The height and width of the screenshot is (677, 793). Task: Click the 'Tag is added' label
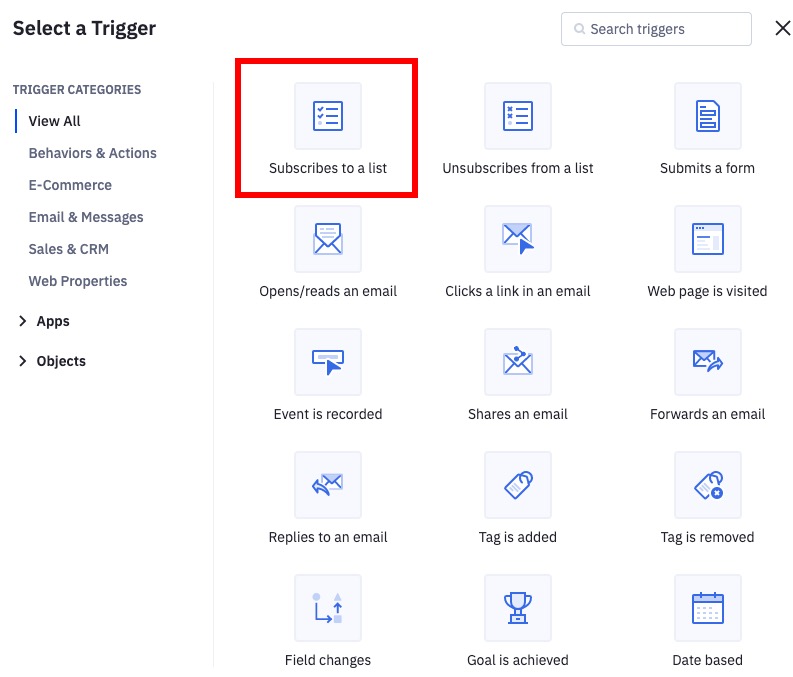click(518, 537)
